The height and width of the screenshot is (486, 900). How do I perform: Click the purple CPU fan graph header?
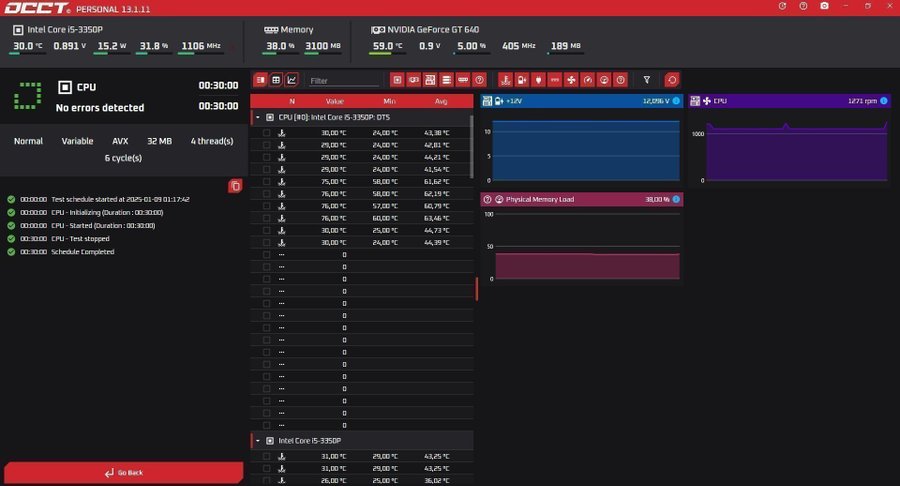790,101
